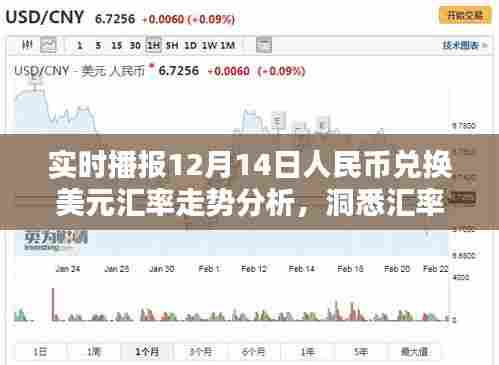Switch to candlestick chart type icon
This screenshot has height=365, width=499.
click(x=27, y=45)
